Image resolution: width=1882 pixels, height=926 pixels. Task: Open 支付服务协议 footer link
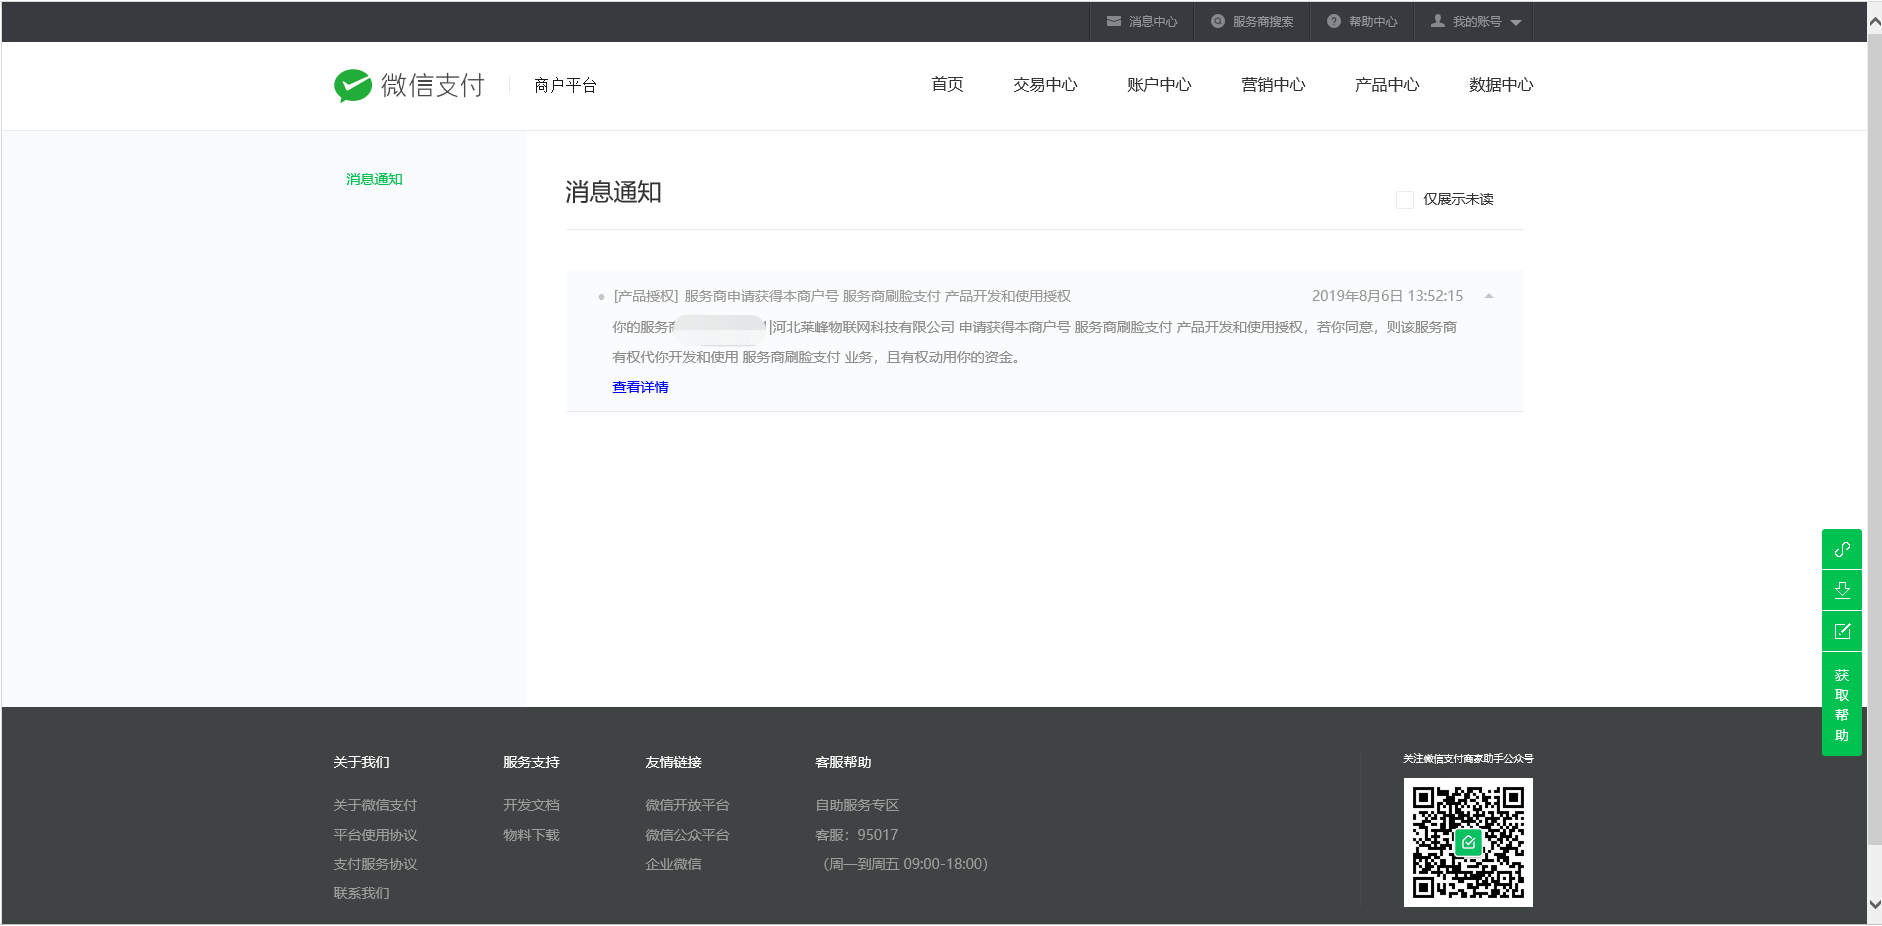(375, 864)
